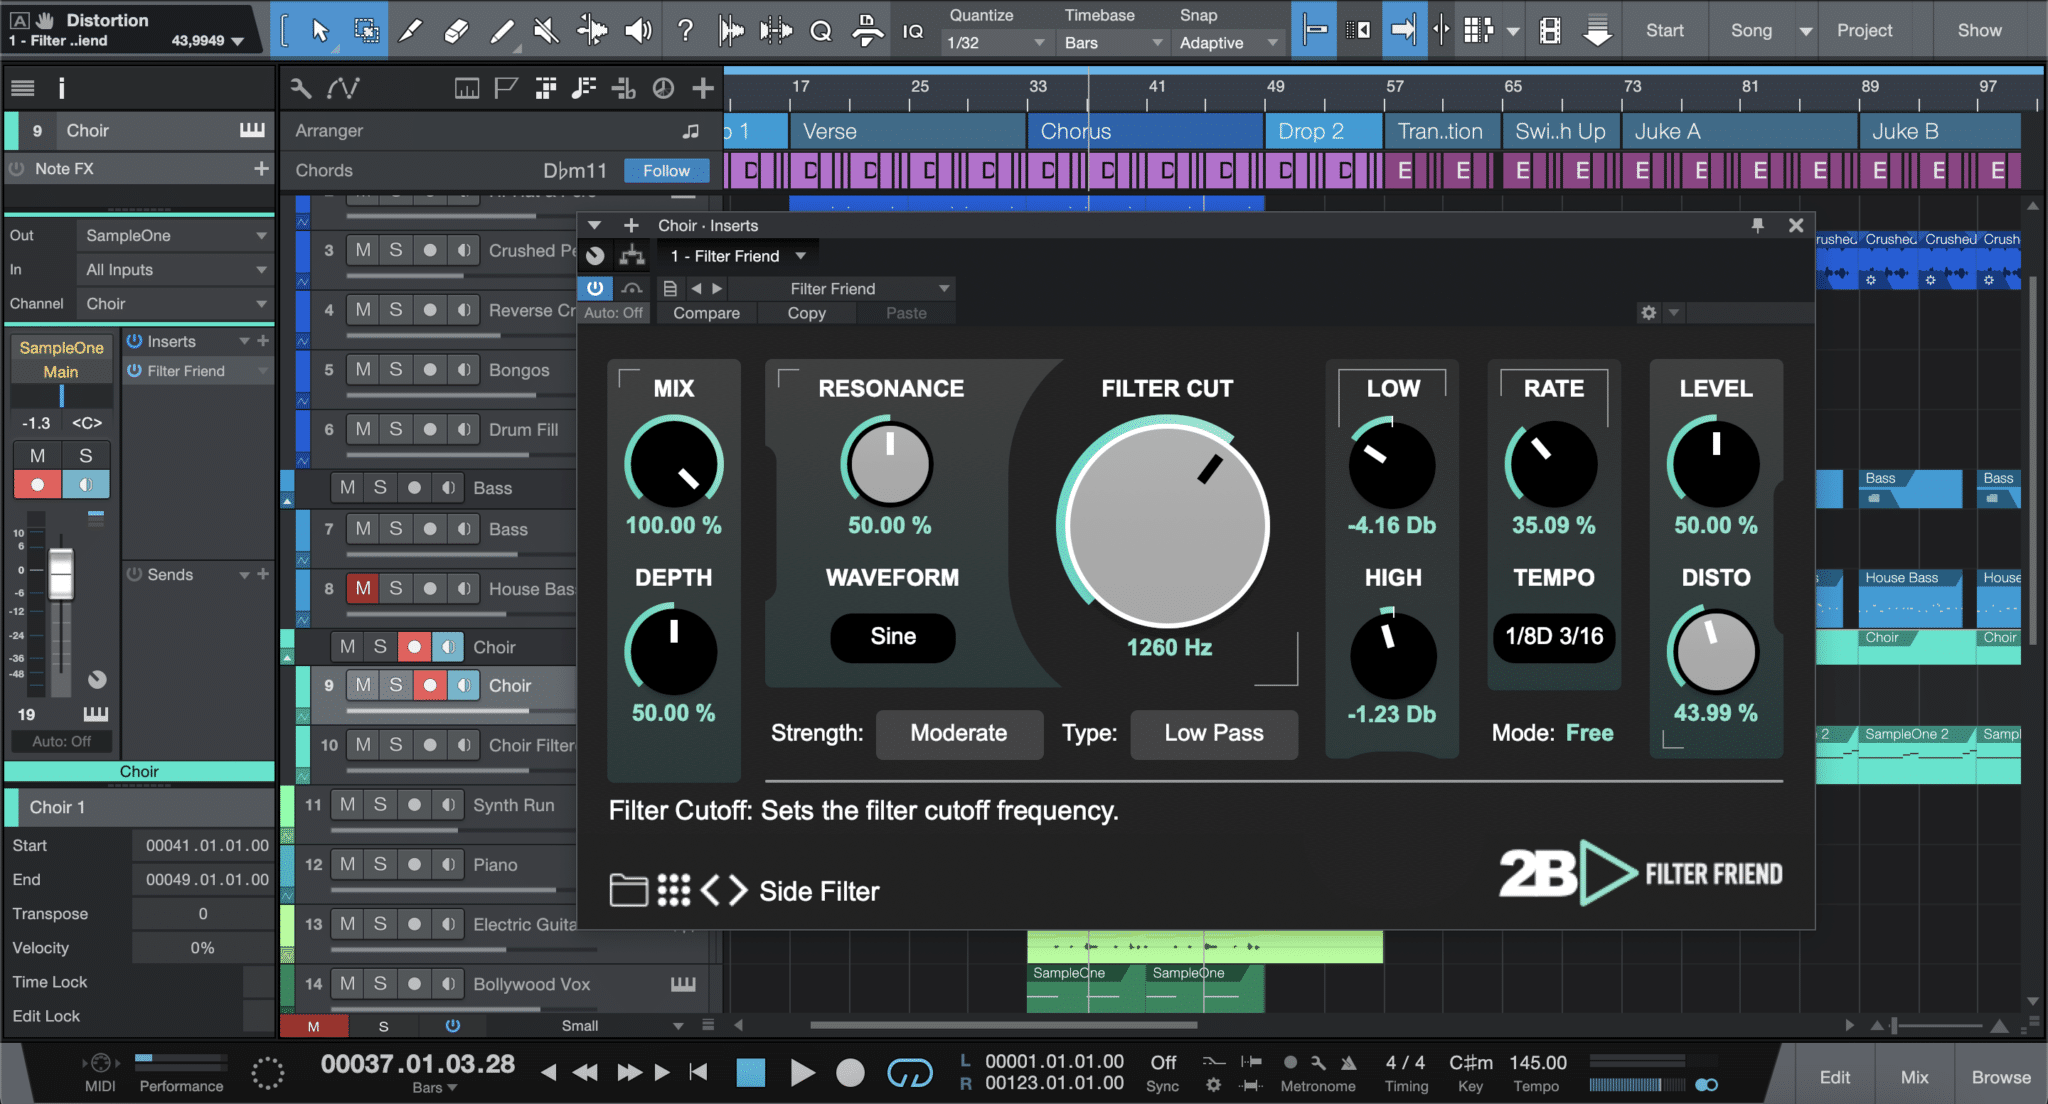
Task: Open track settings with the wrench icon
Action: (x=300, y=88)
